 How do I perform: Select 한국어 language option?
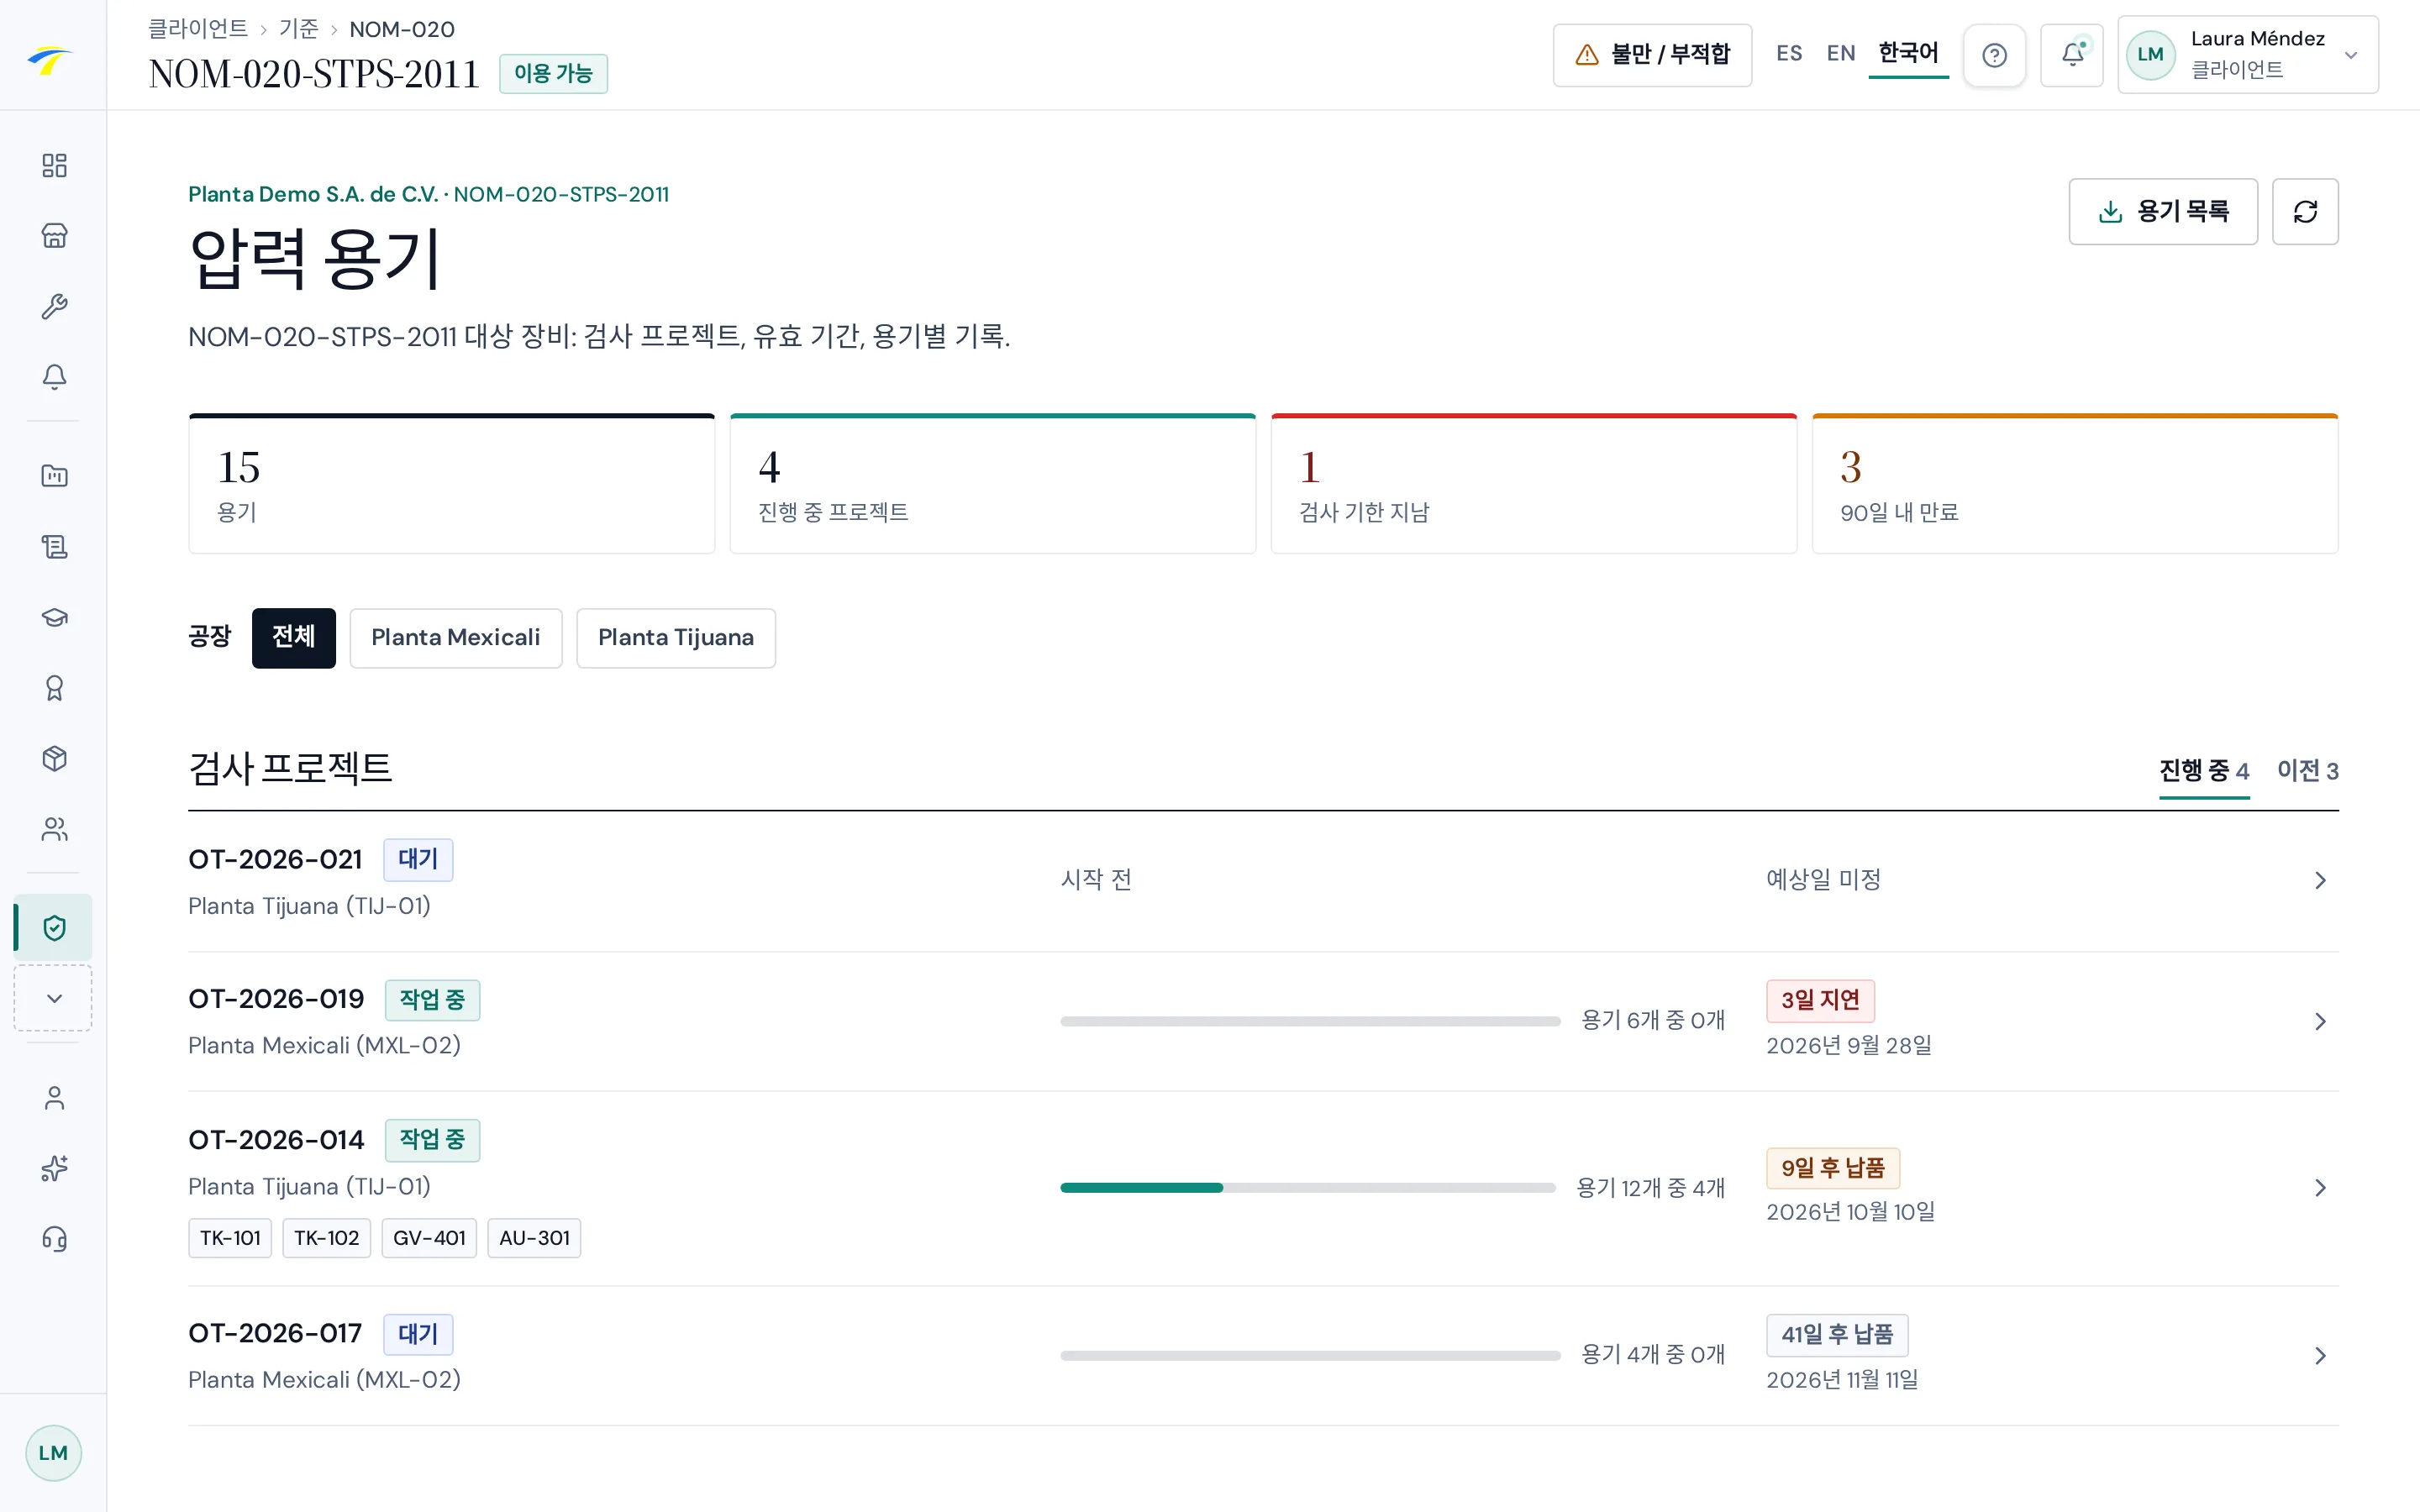coord(1908,54)
